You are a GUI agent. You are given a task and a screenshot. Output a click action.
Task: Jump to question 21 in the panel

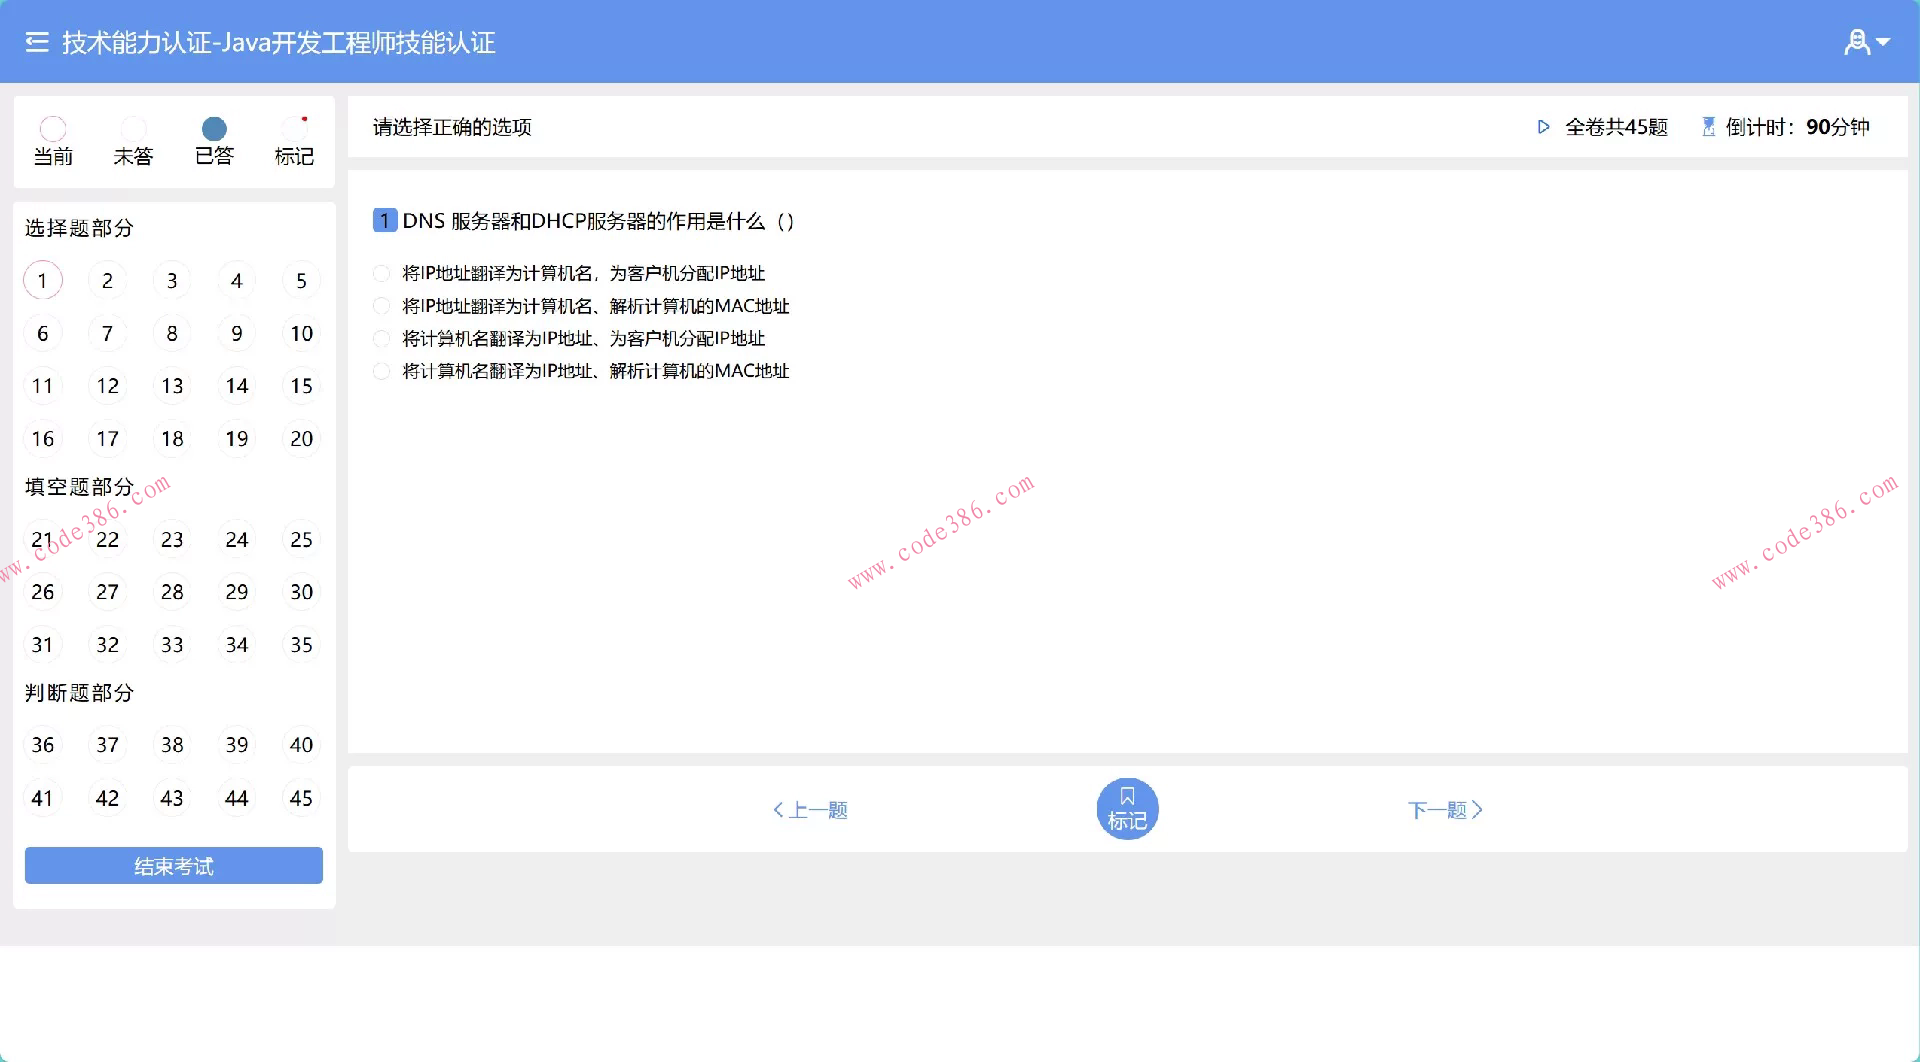point(43,539)
